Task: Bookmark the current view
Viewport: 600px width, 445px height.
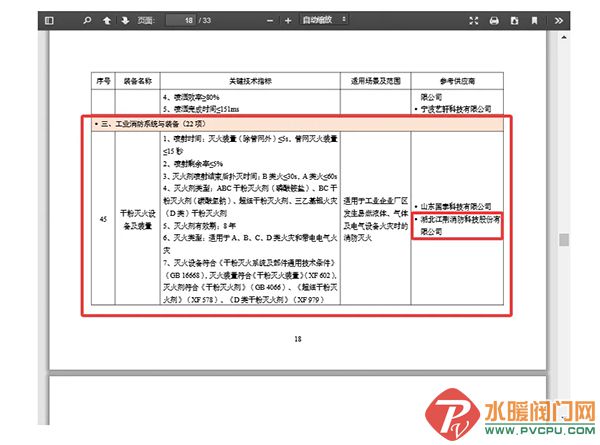Action: tap(534, 20)
